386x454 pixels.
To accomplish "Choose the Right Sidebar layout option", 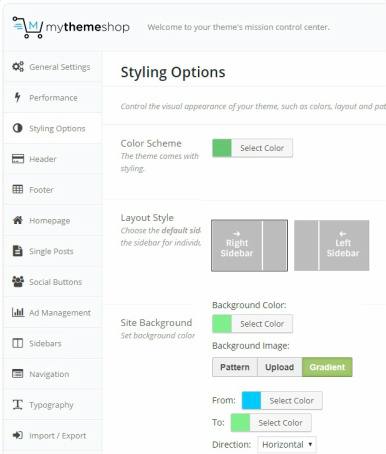I will click(249, 245).
